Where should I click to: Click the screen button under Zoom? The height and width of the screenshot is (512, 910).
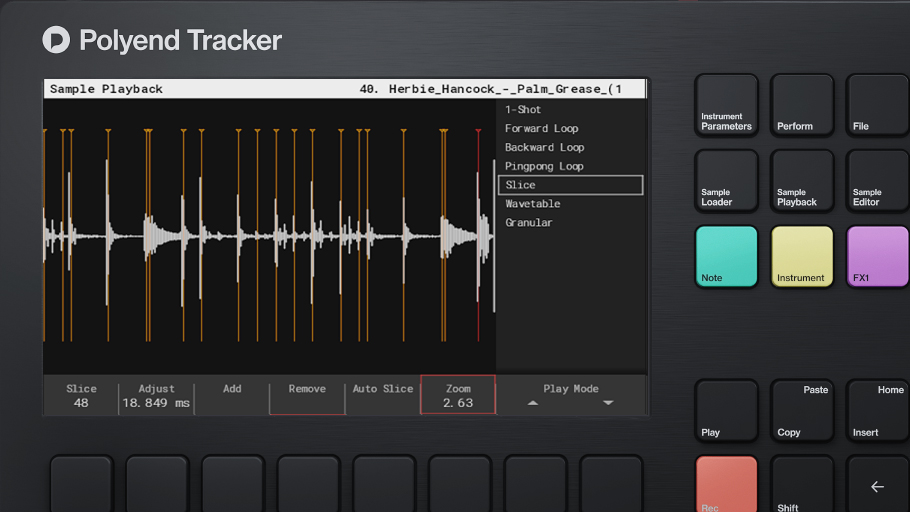click(460, 484)
